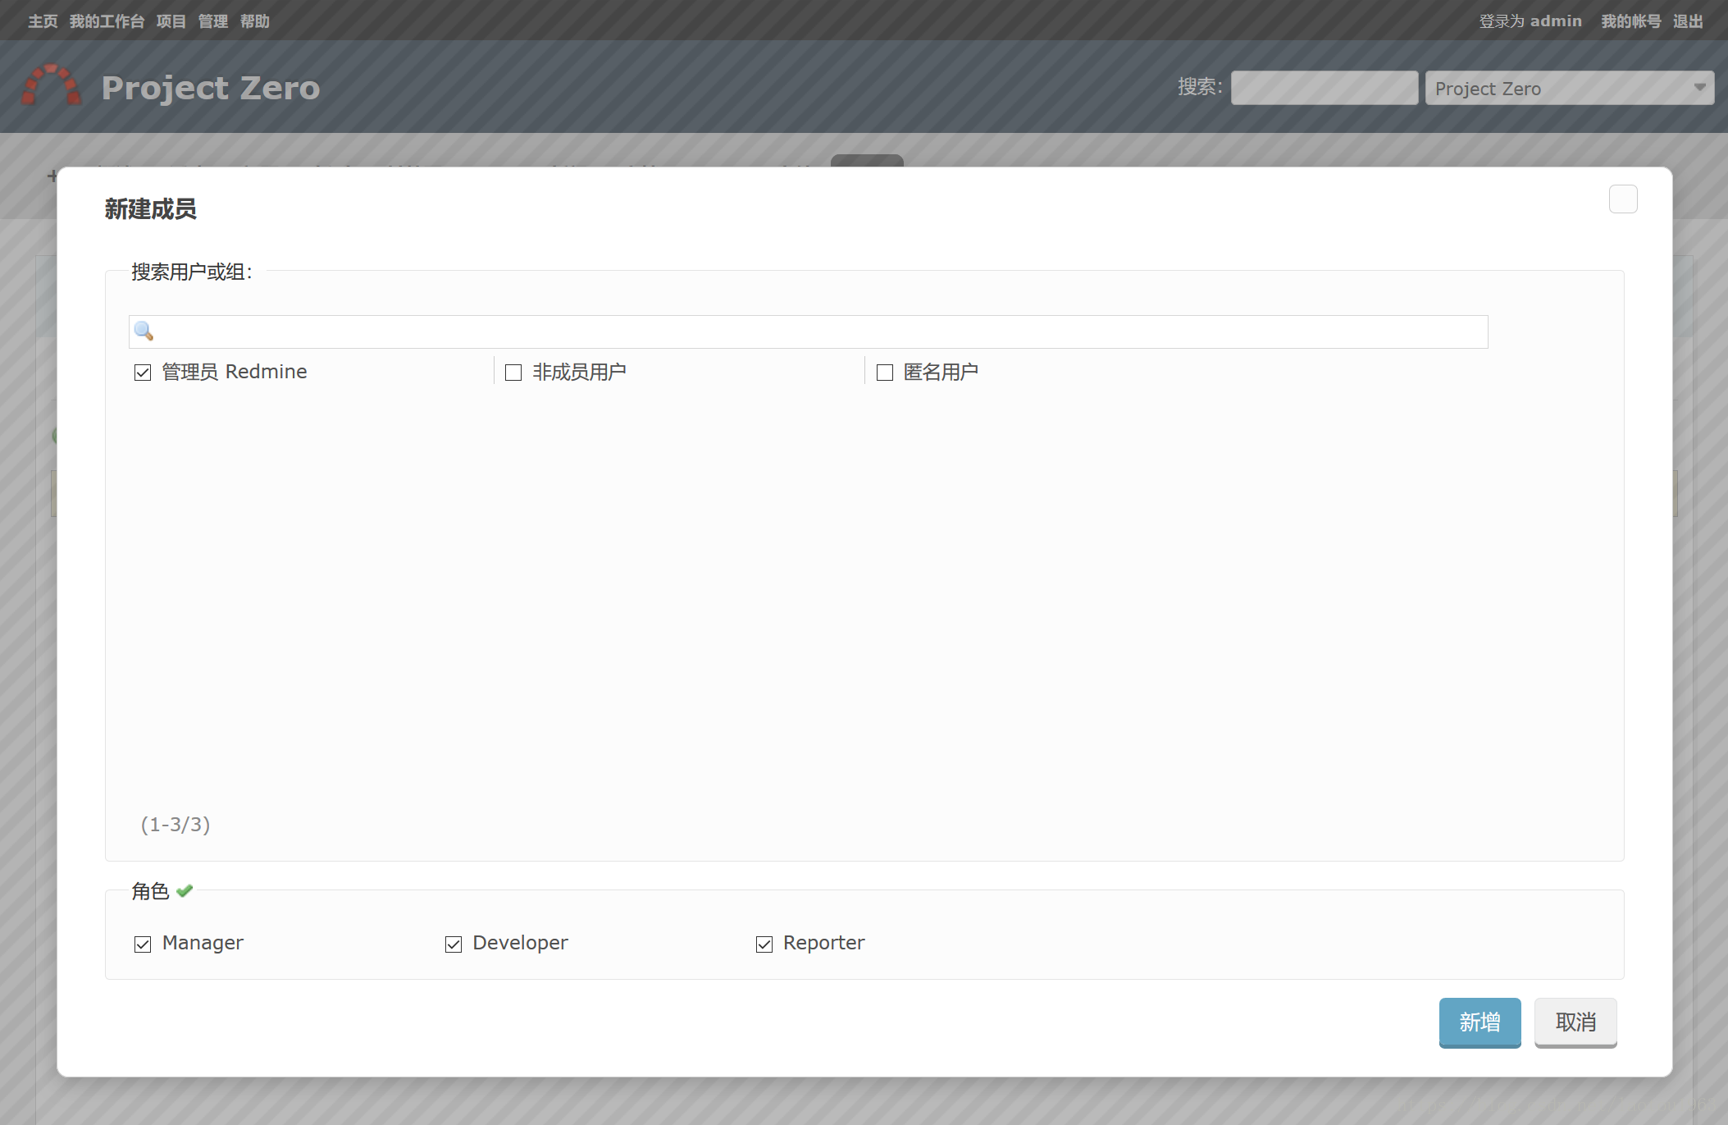Uncheck the Developer role checkbox
Image resolution: width=1728 pixels, height=1125 pixels.
[x=453, y=943]
